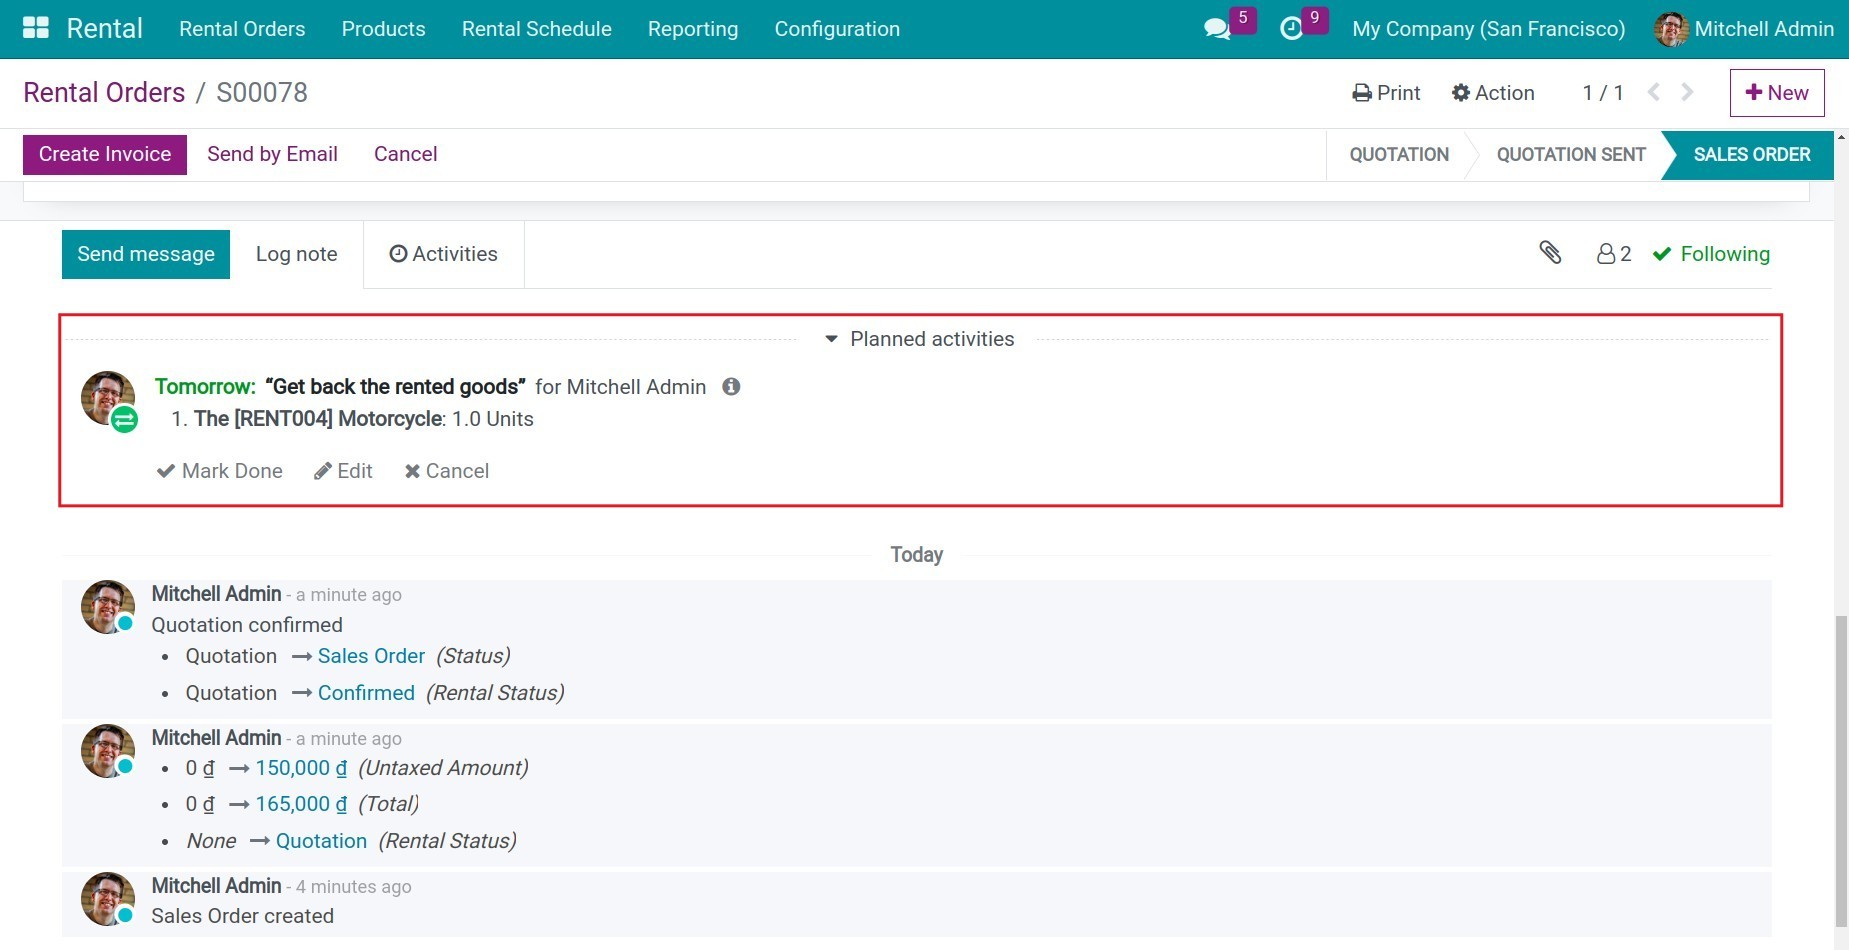Create a new record with New button

1777,93
